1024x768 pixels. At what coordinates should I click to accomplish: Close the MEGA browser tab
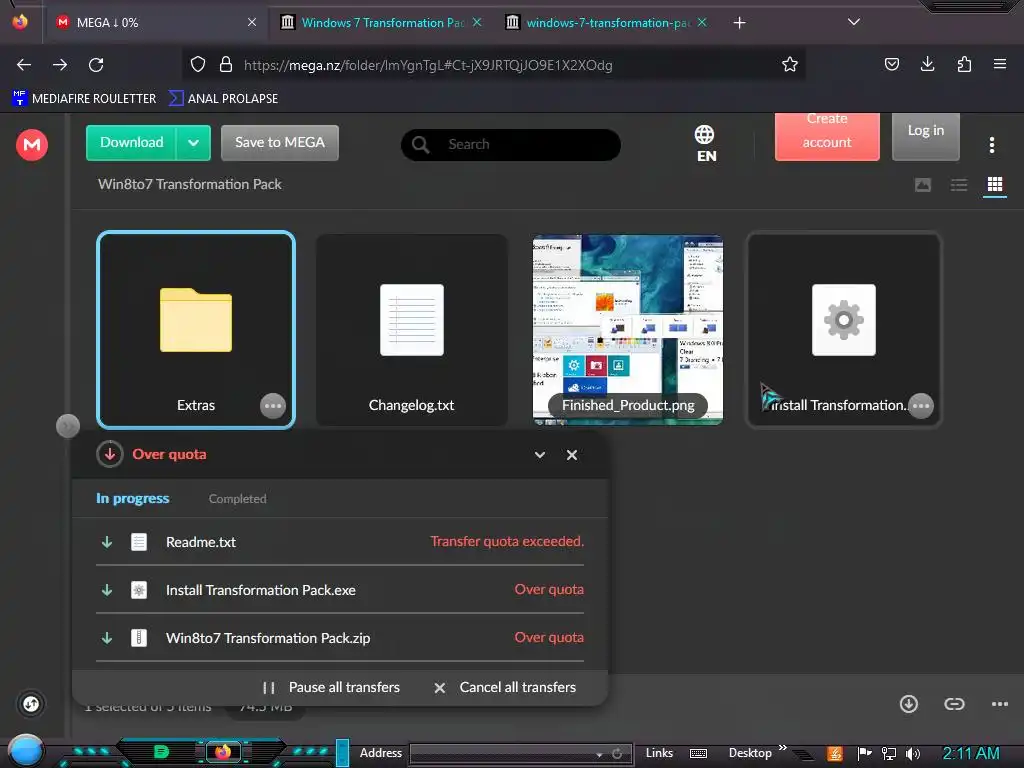252,22
